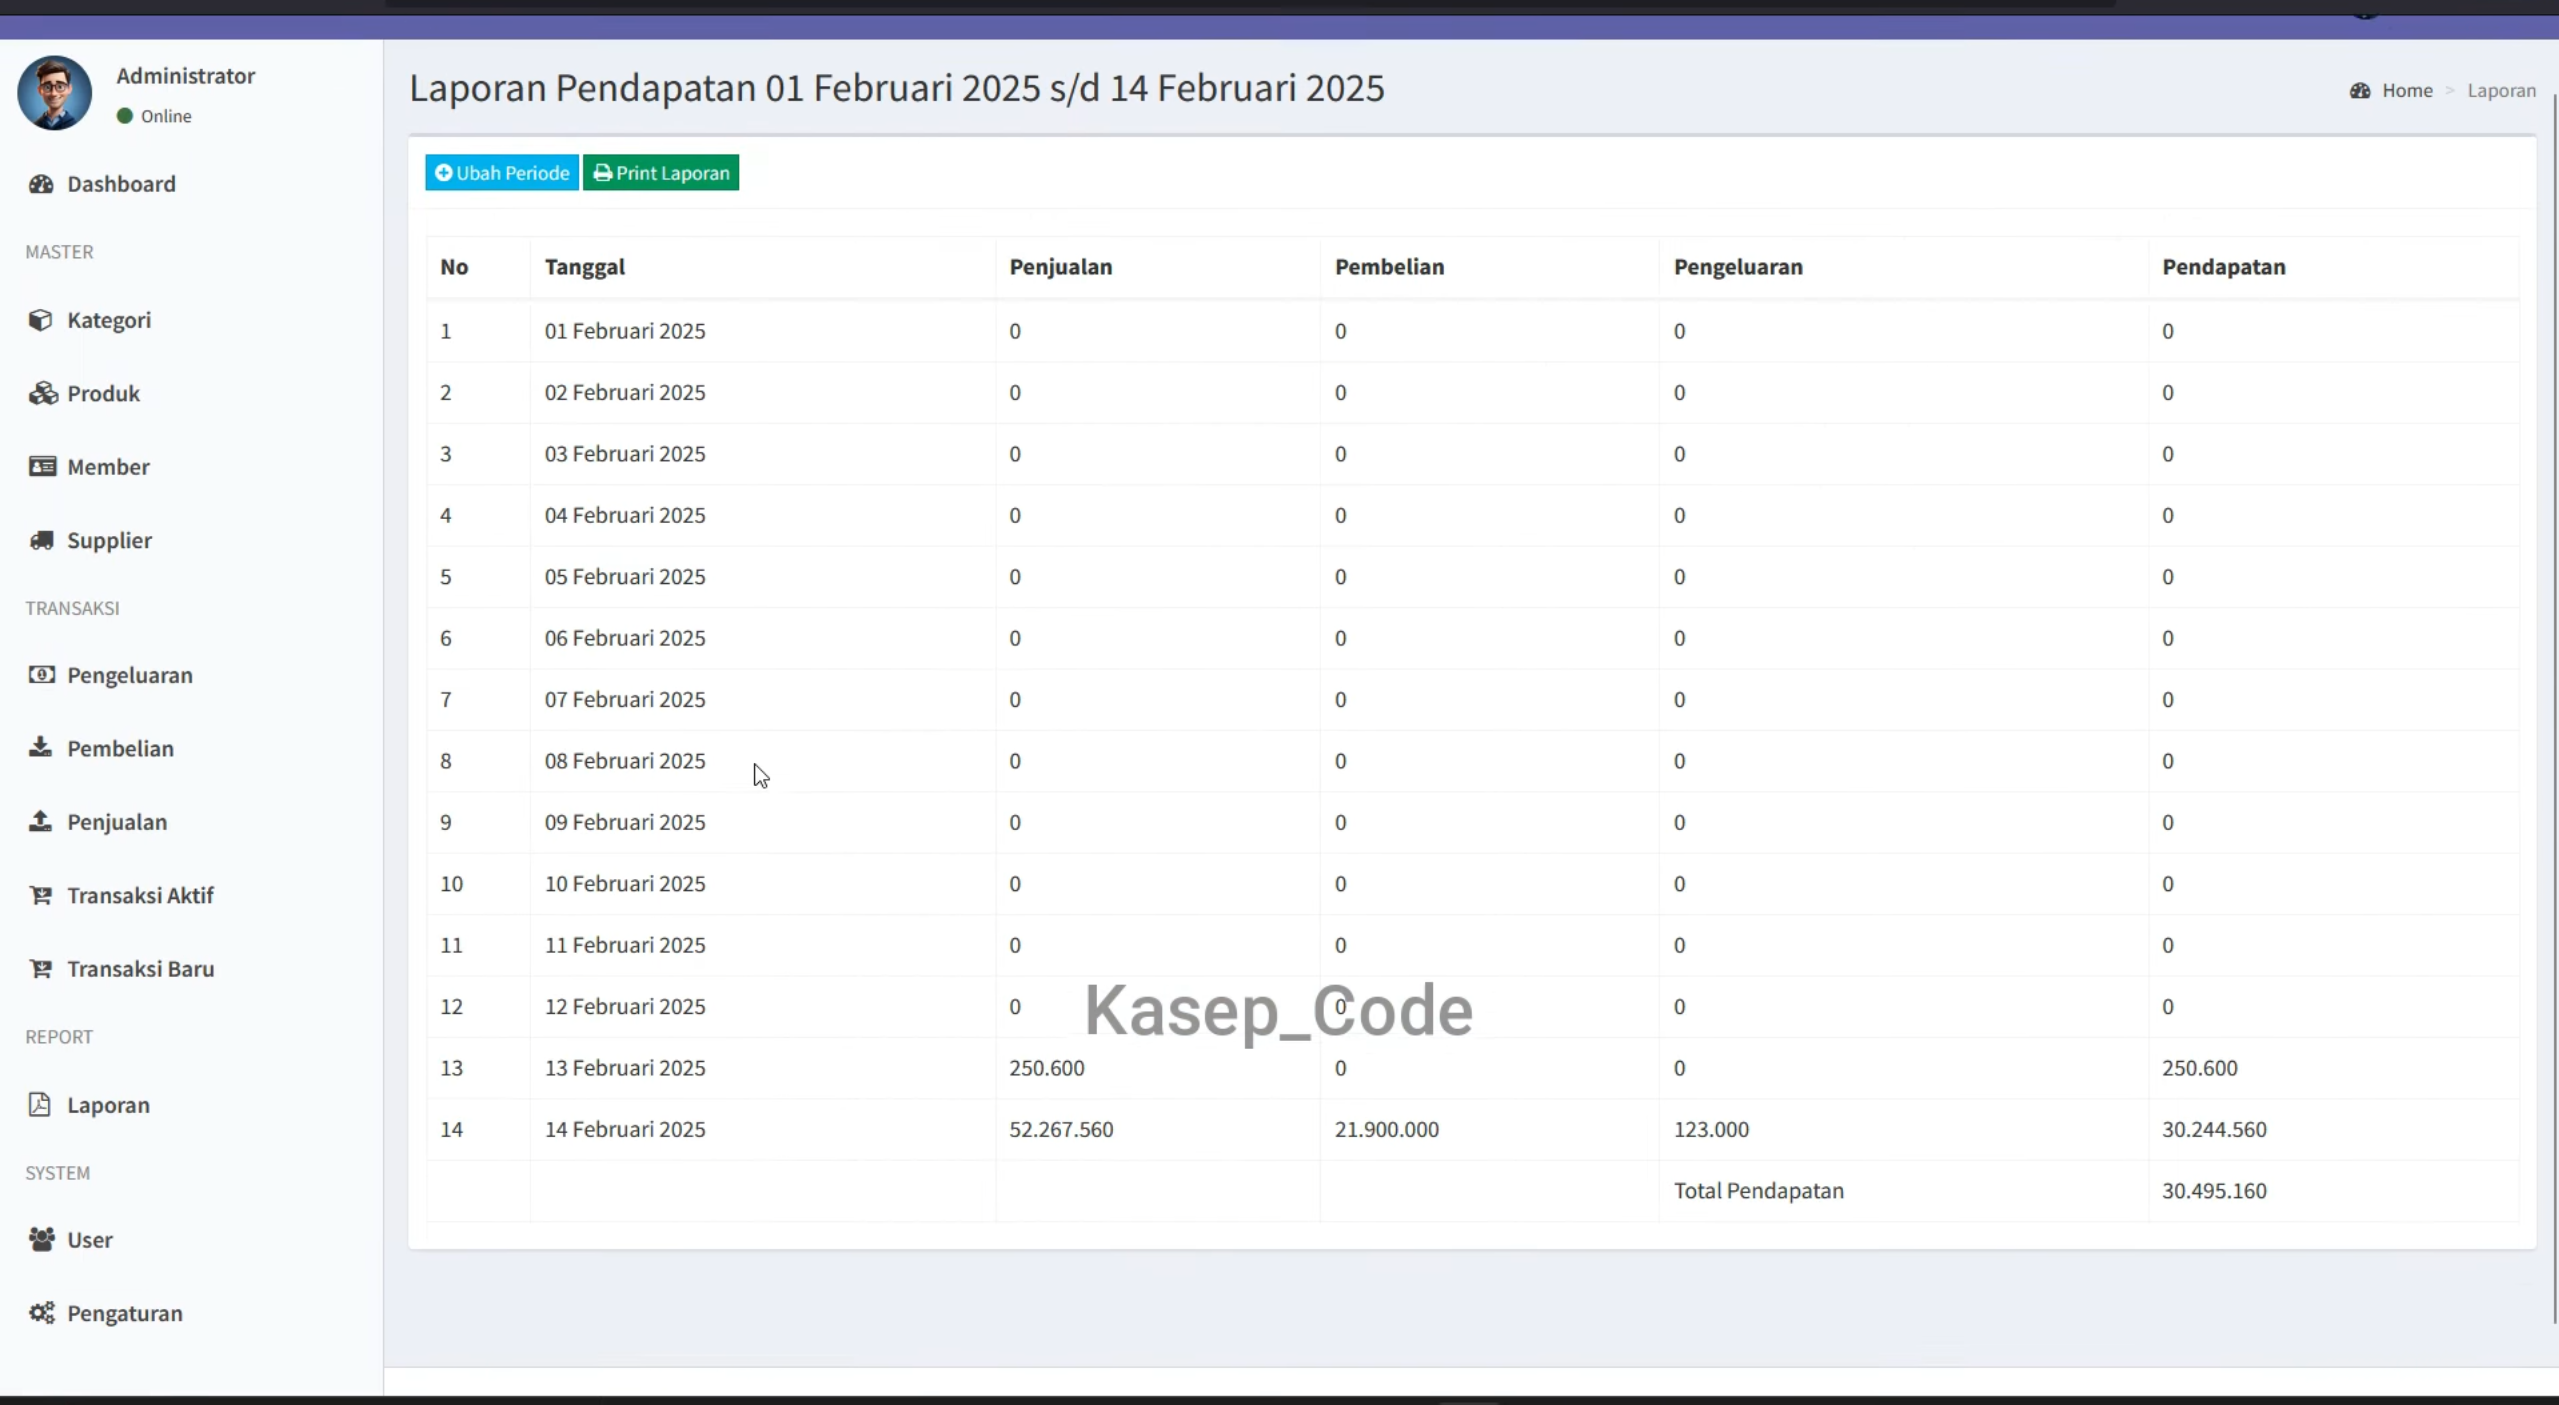
Task: Click the Home breadcrumb dashboard icon
Action: click(2360, 91)
